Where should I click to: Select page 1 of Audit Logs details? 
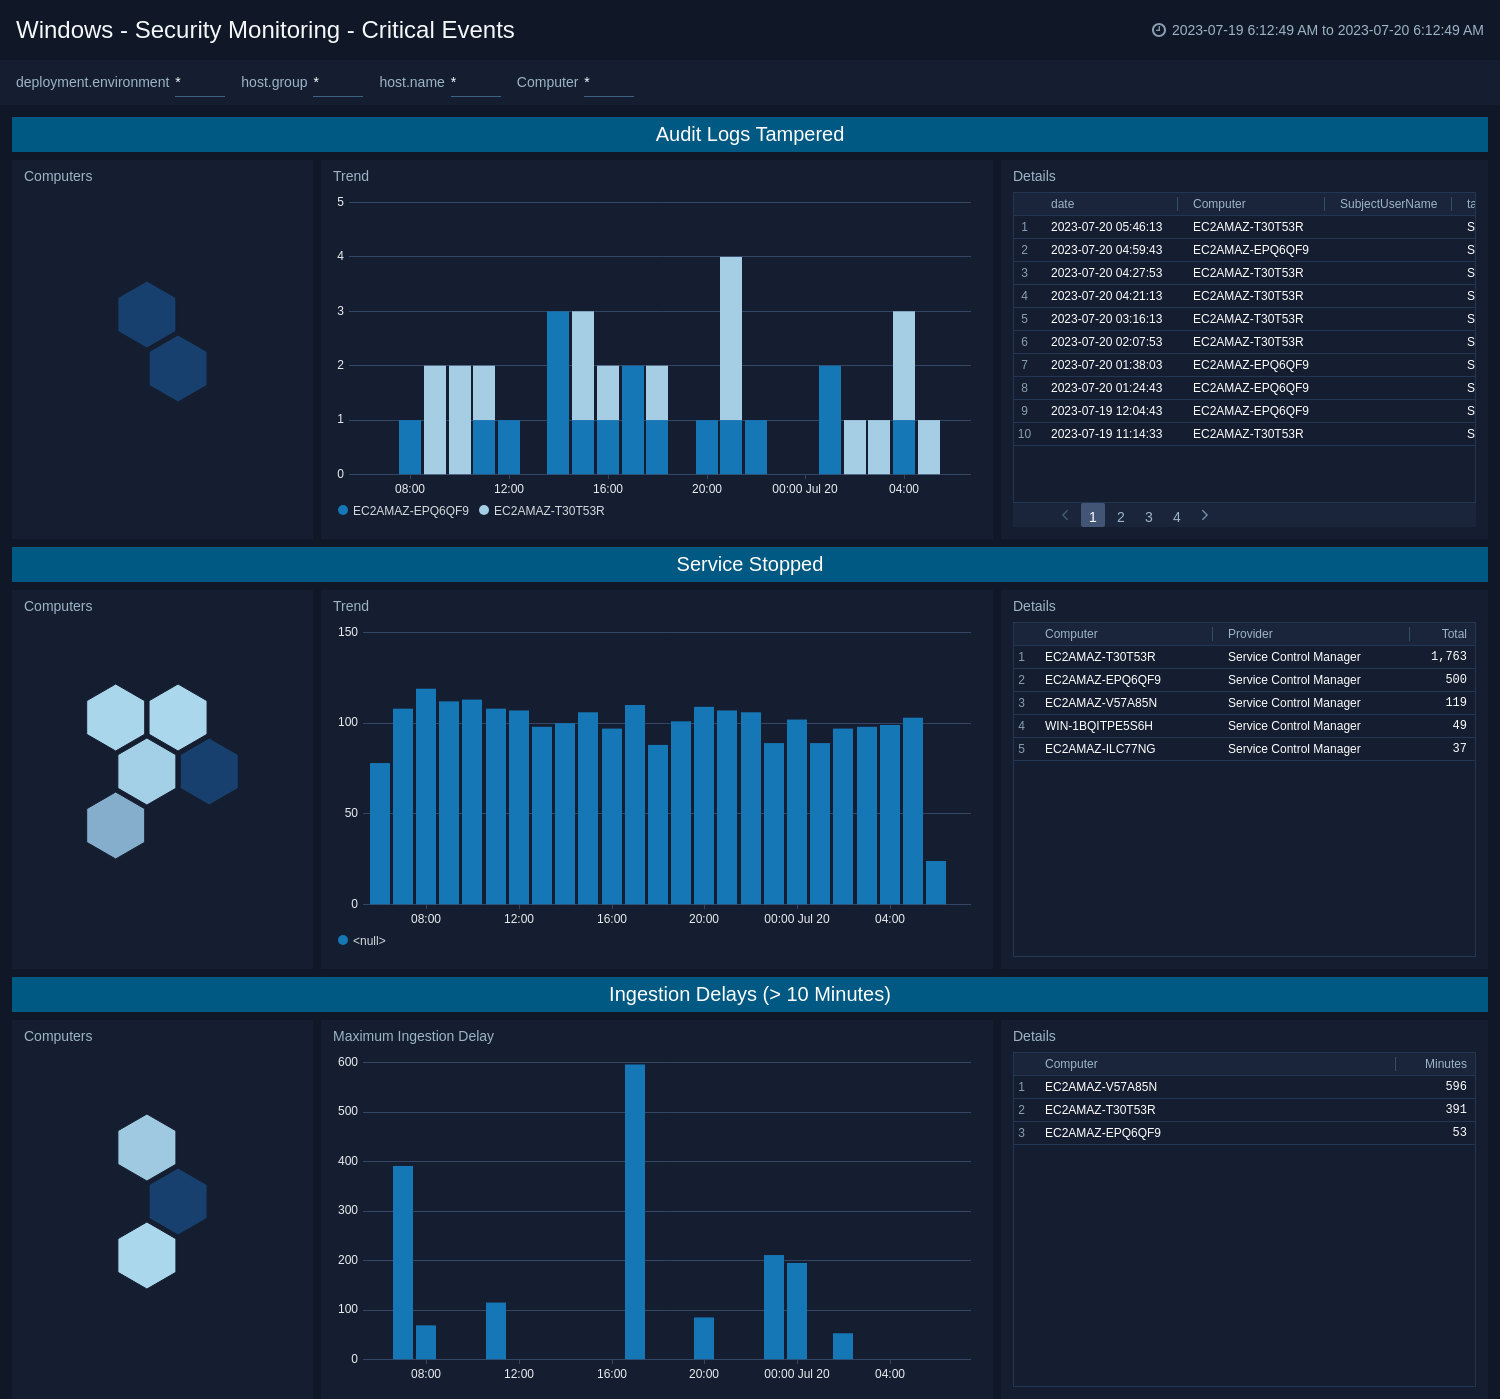coord(1093,516)
